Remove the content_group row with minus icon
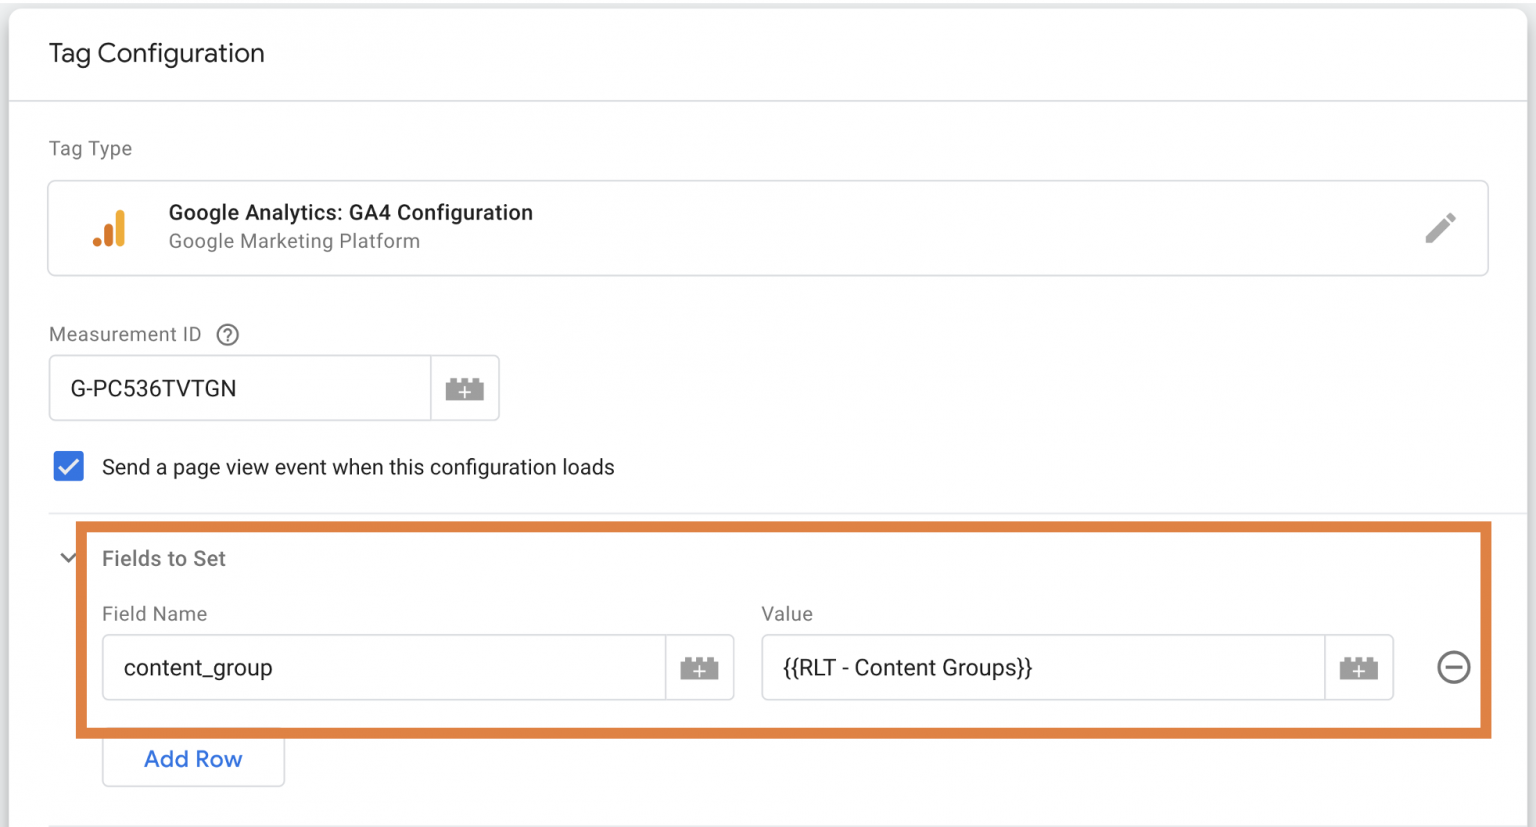Screen dimensions: 1536x827 click(x=1453, y=667)
